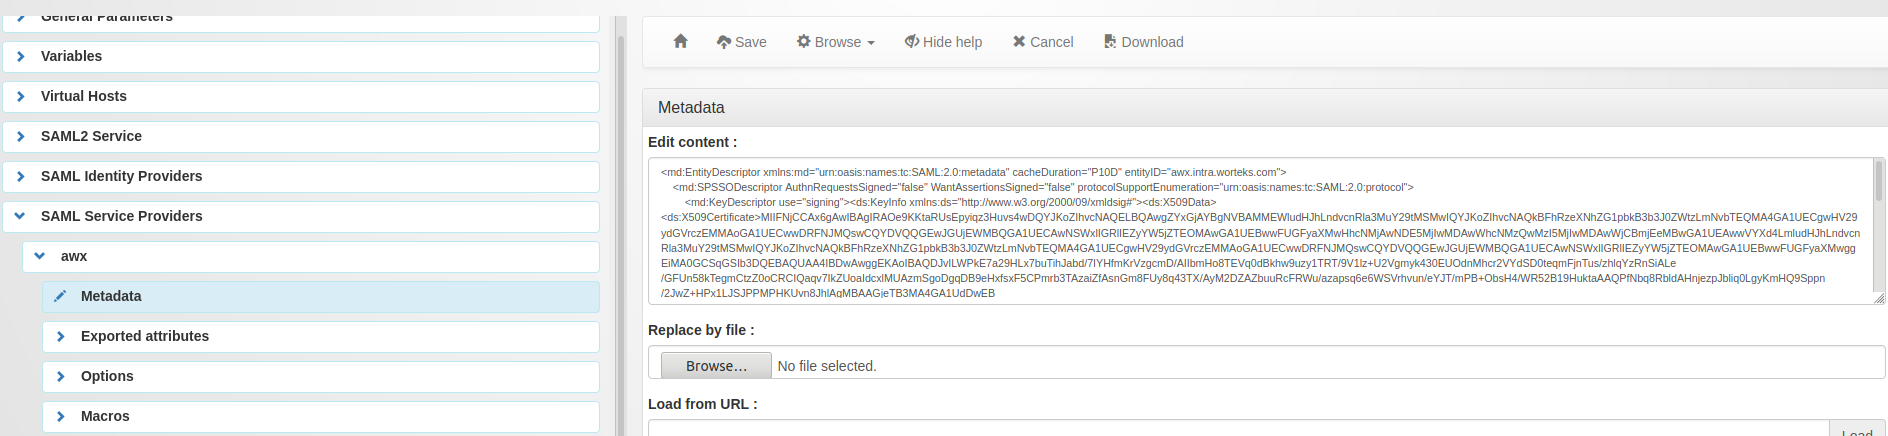Click inside the Edit content textarea

pyautogui.click(x=1260, y=231)
